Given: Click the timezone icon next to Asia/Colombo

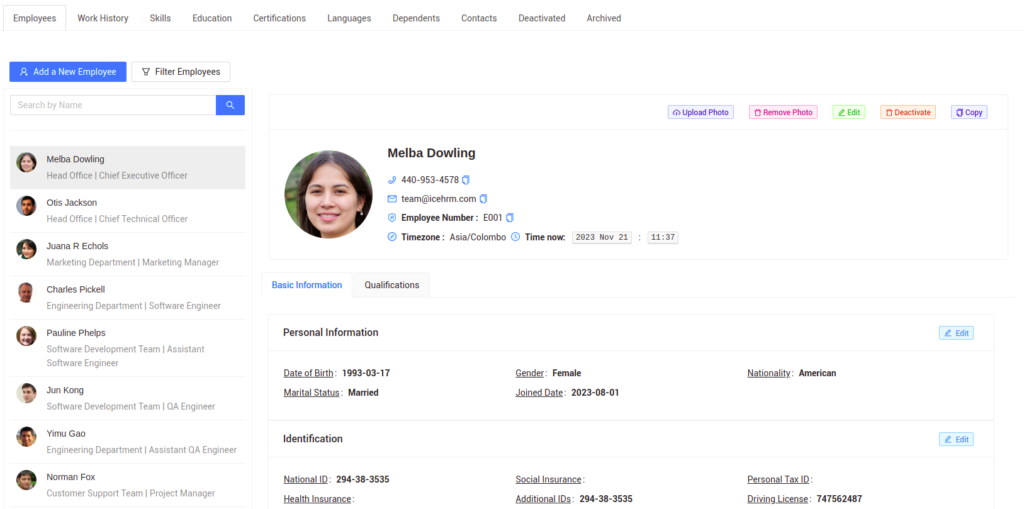Looking at the screenshot, I should tap(392, 237).
